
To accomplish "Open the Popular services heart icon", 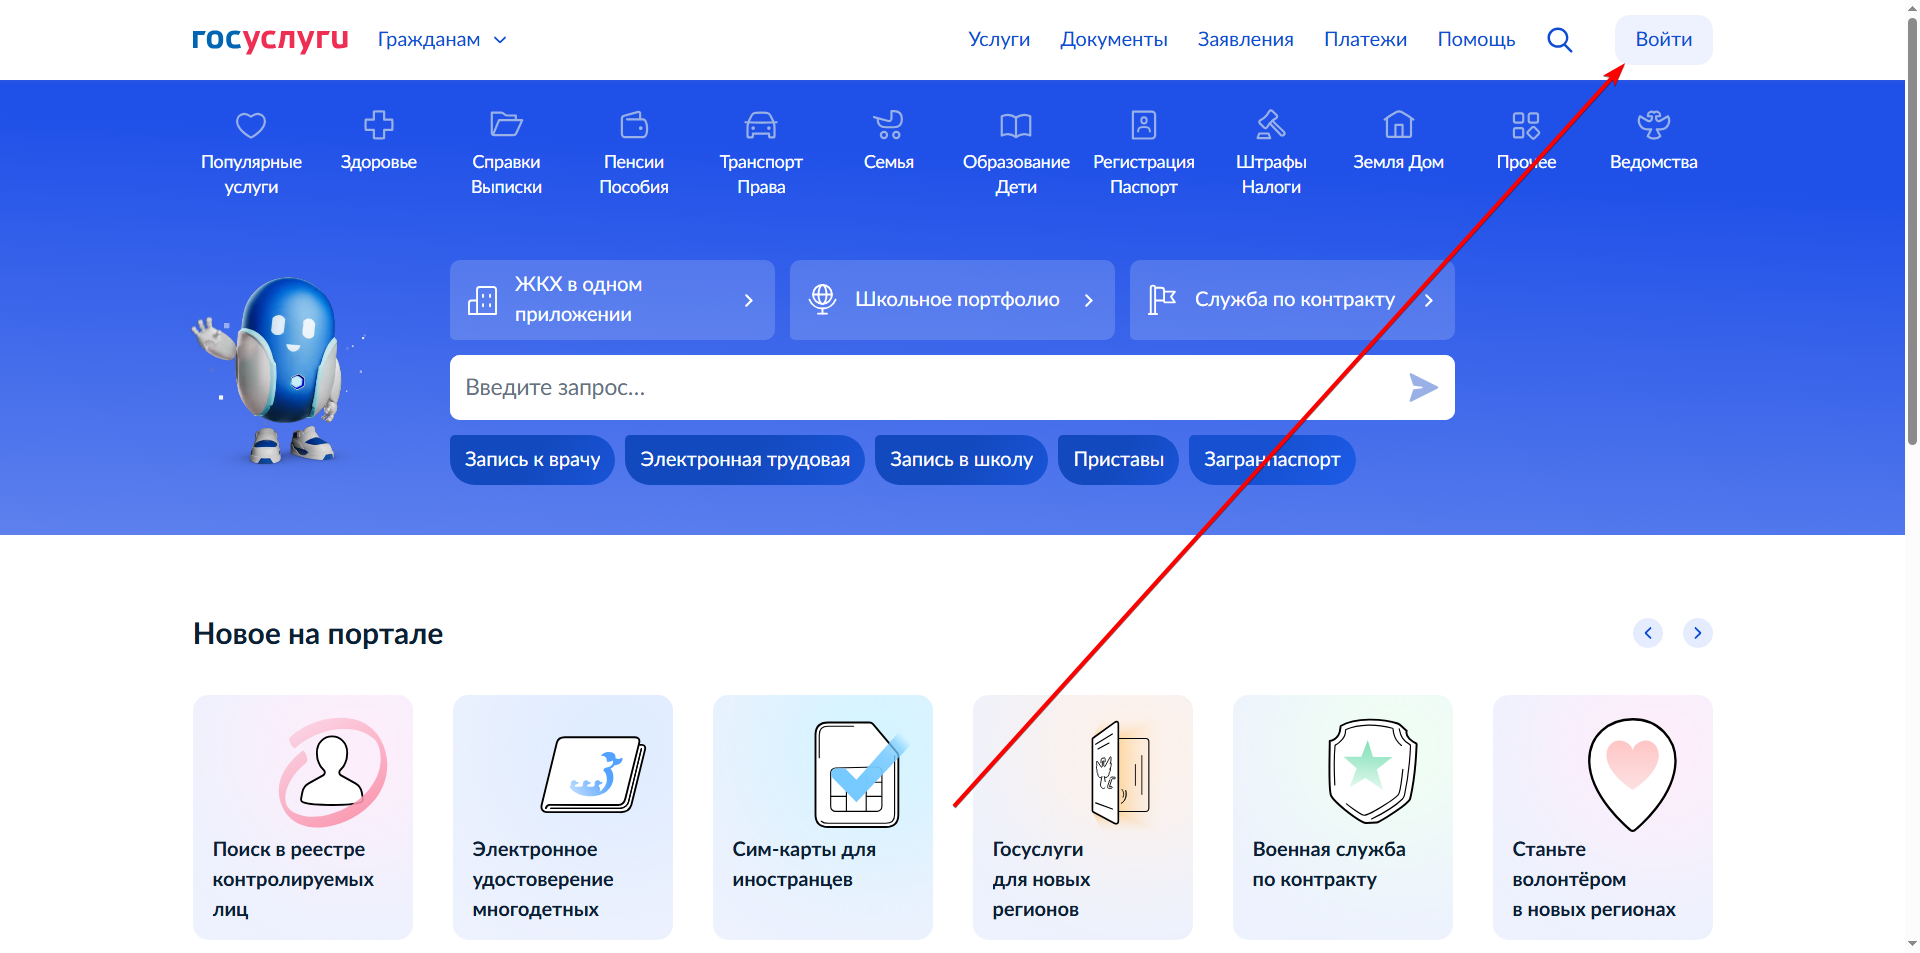I will point(251,125).
